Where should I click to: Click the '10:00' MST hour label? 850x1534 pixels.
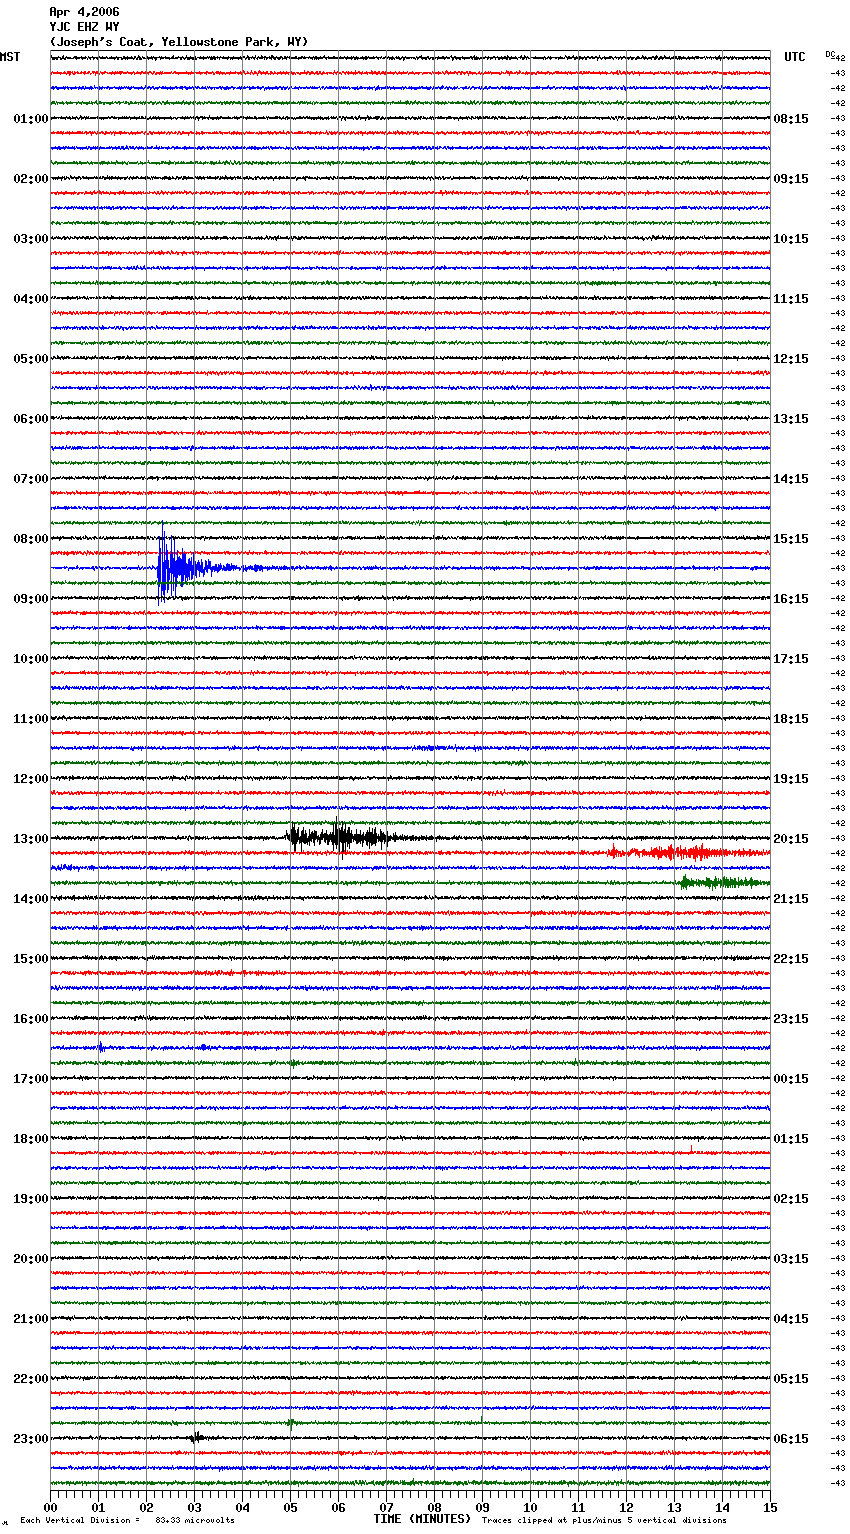[31, 659]
